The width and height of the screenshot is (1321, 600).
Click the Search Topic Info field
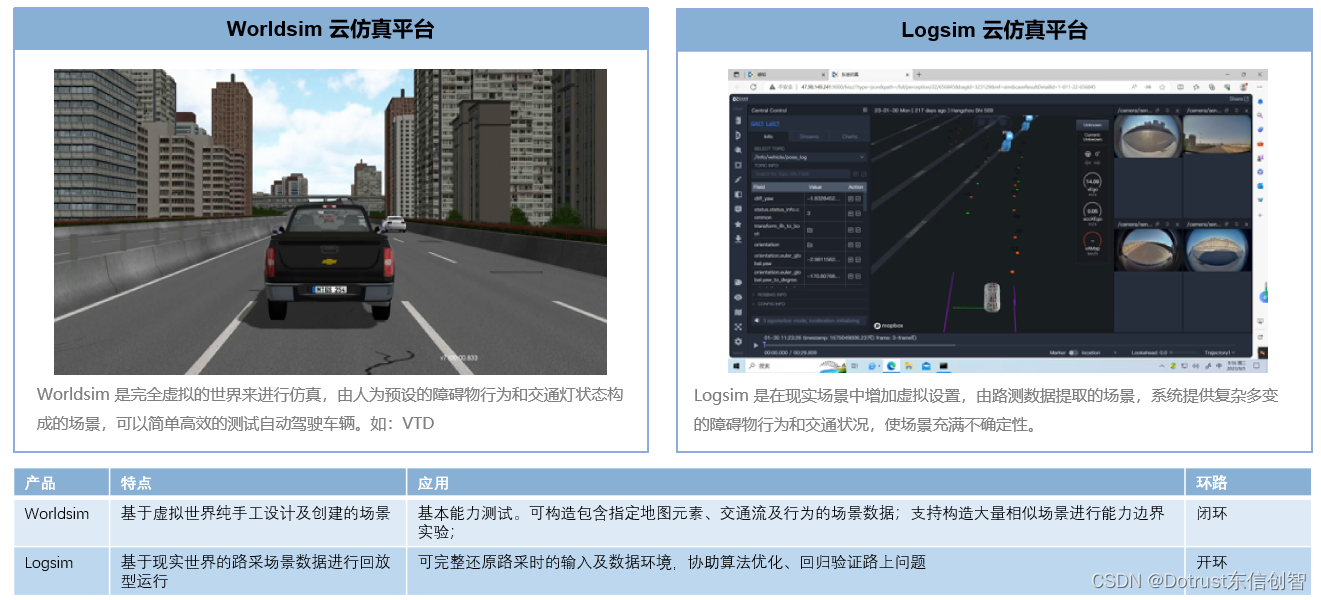(x=800, y=174)
